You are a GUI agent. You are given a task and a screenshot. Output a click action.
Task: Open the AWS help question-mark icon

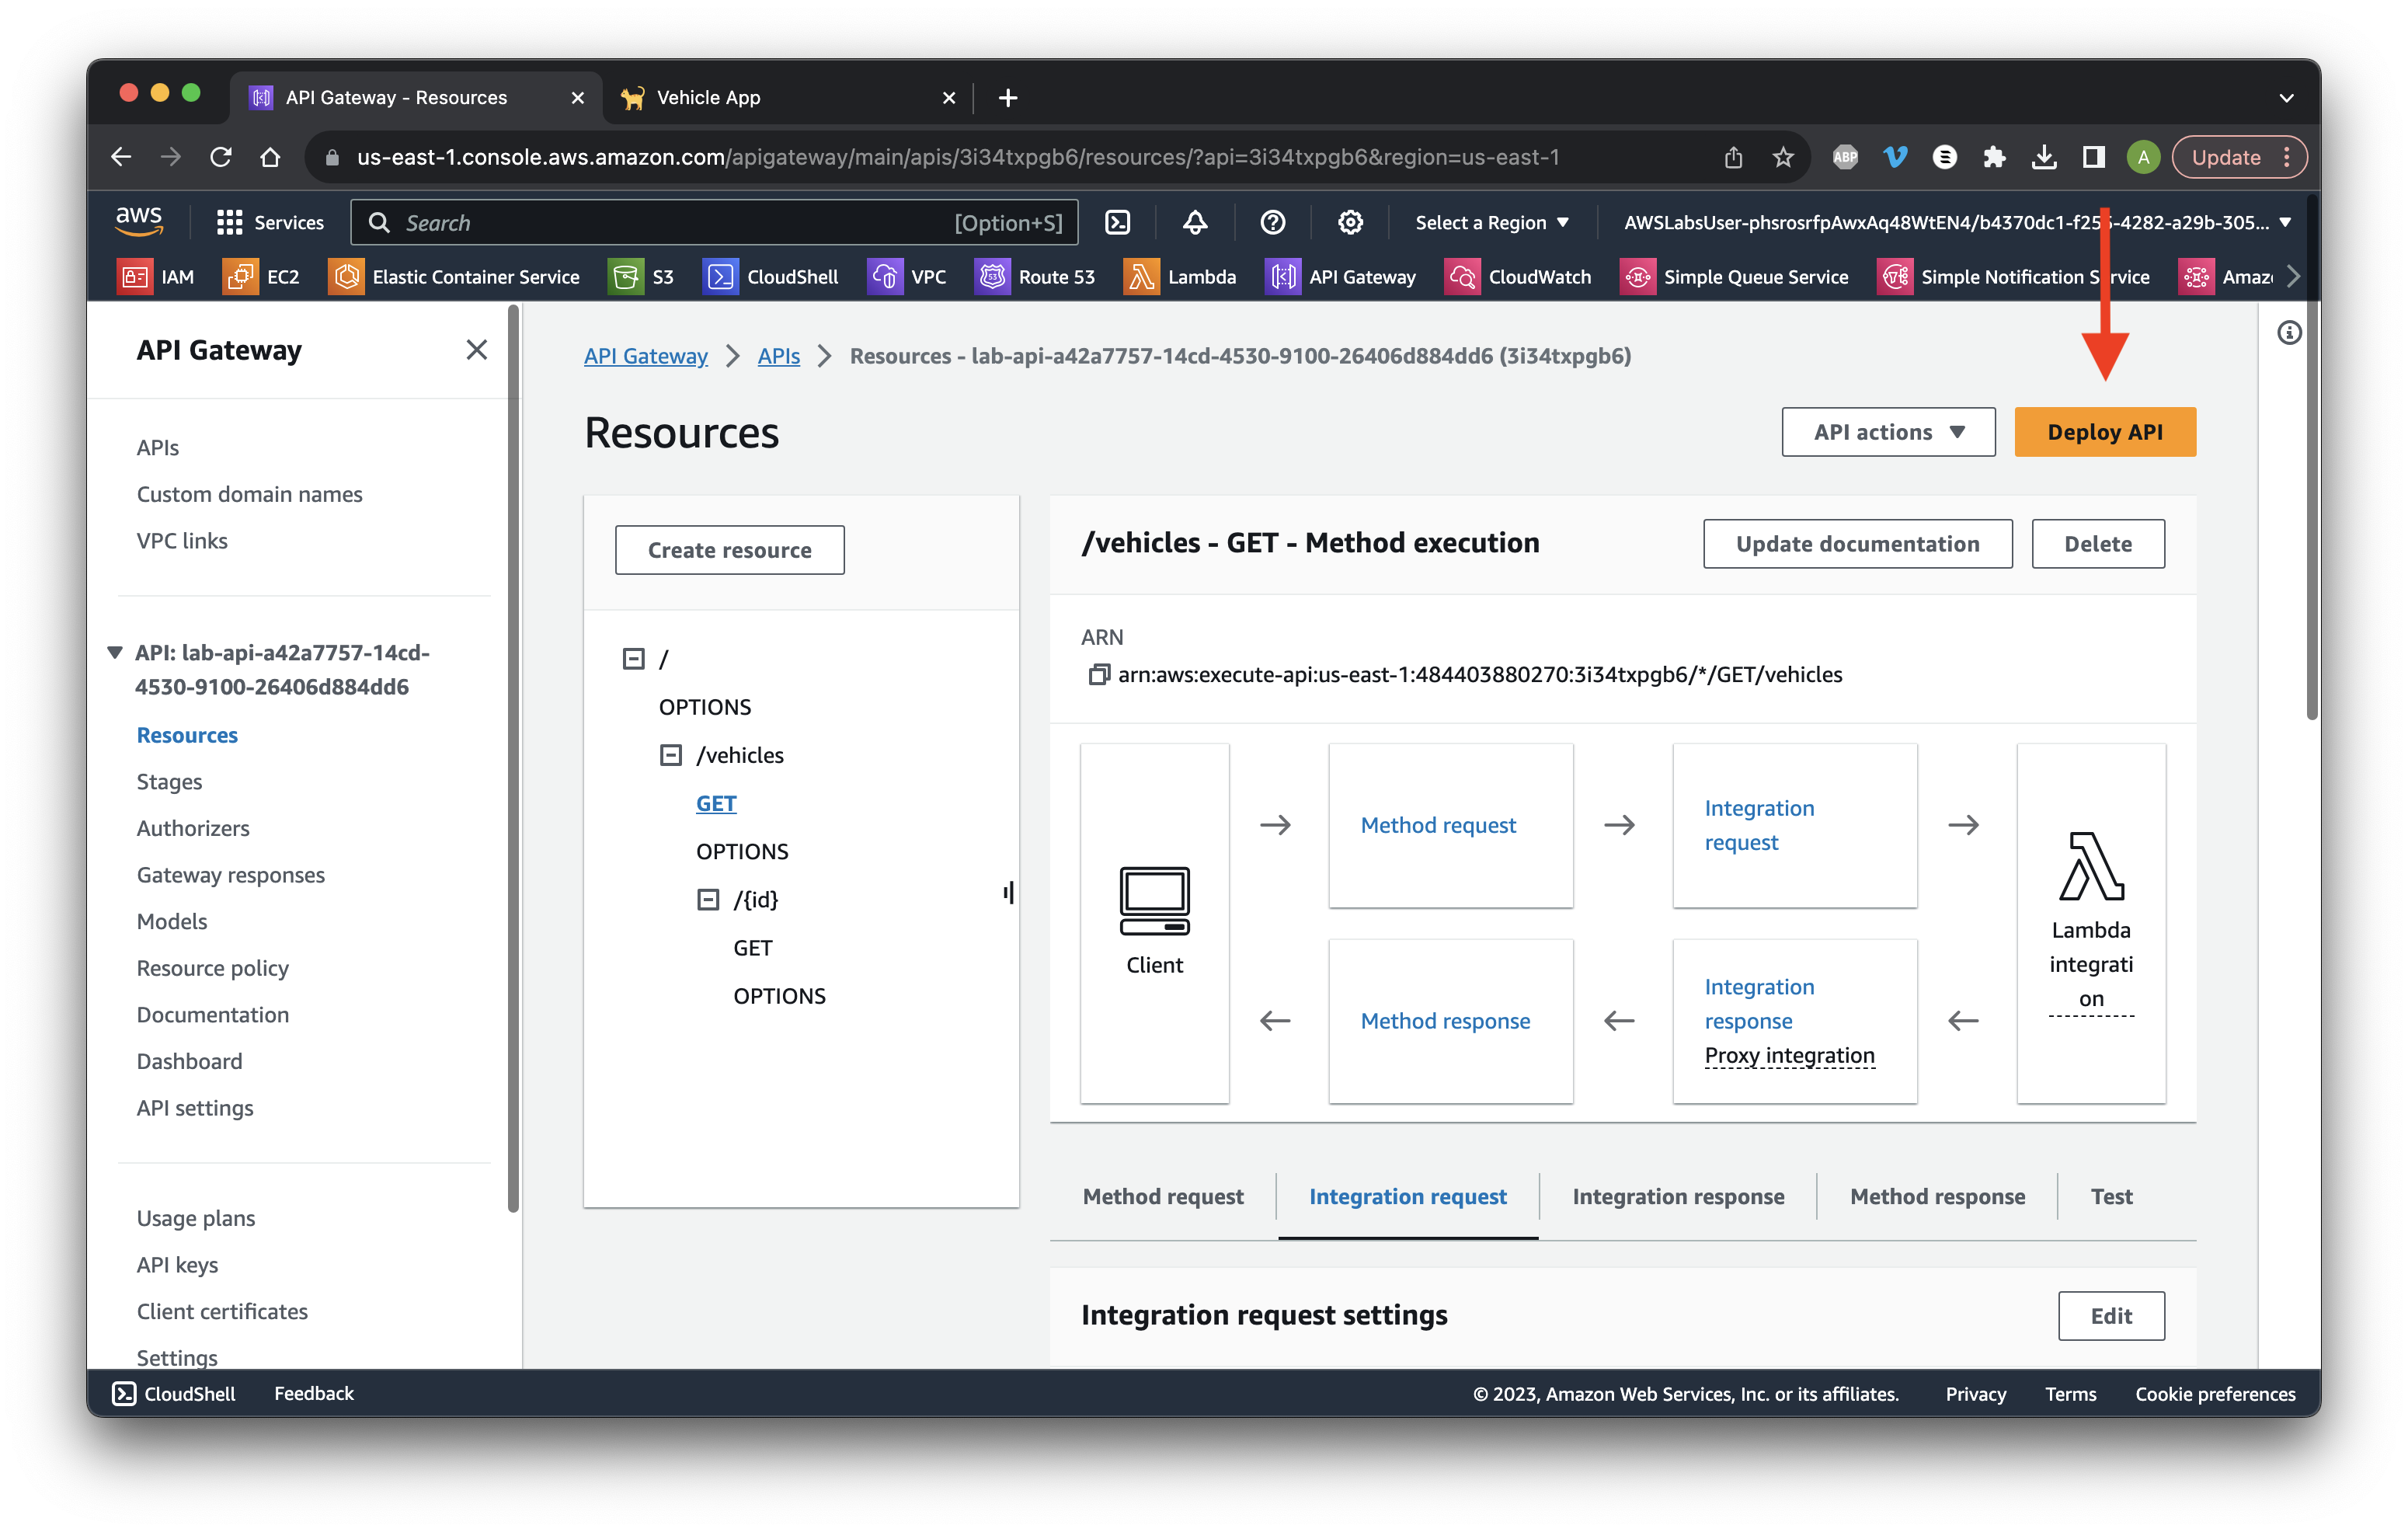1272,222
